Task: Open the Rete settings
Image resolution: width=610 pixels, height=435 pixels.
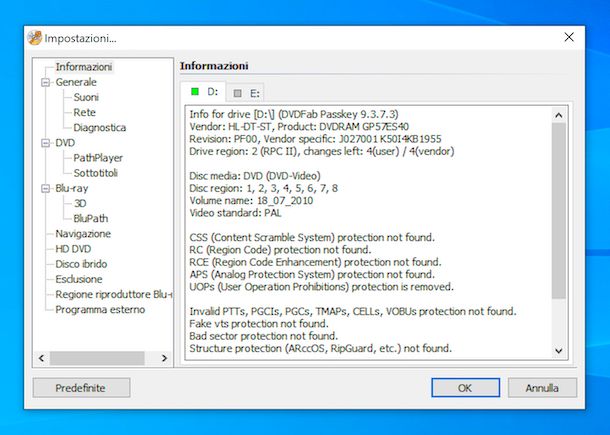Action: (x=84, y=112)
